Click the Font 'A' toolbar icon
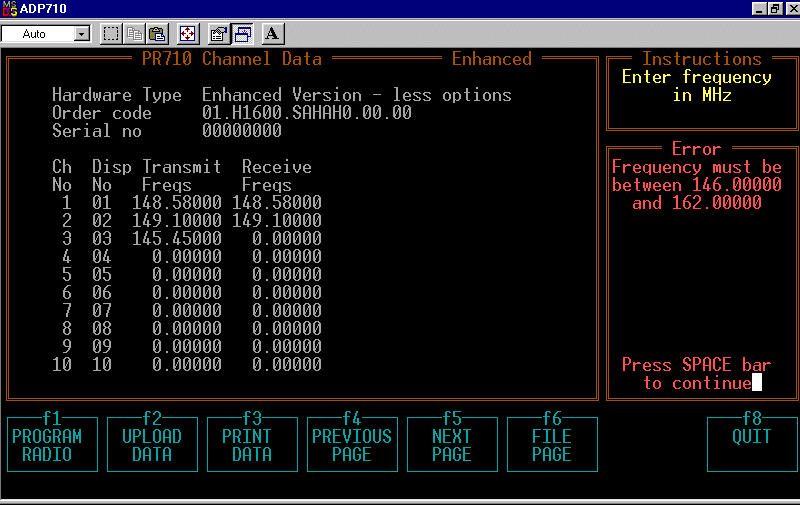 point(272,34)
